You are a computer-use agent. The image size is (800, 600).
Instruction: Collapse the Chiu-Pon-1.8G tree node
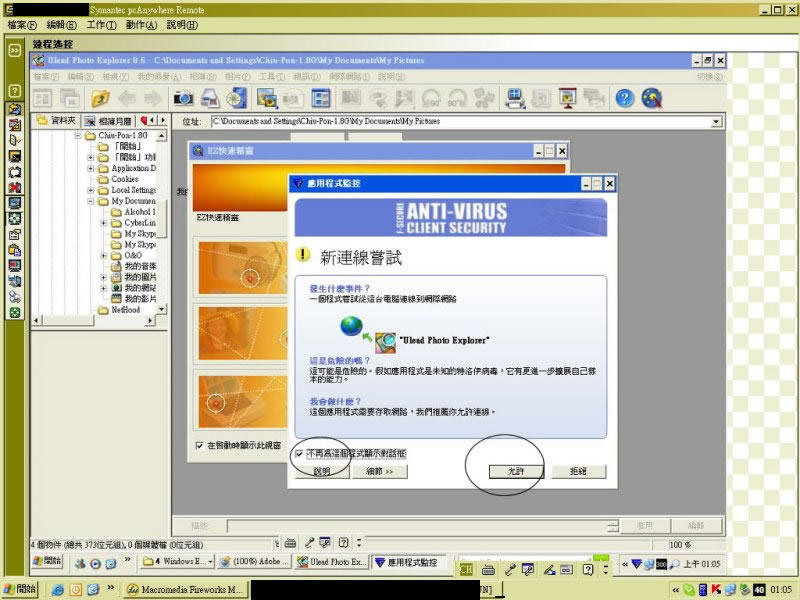coord(78,136)
